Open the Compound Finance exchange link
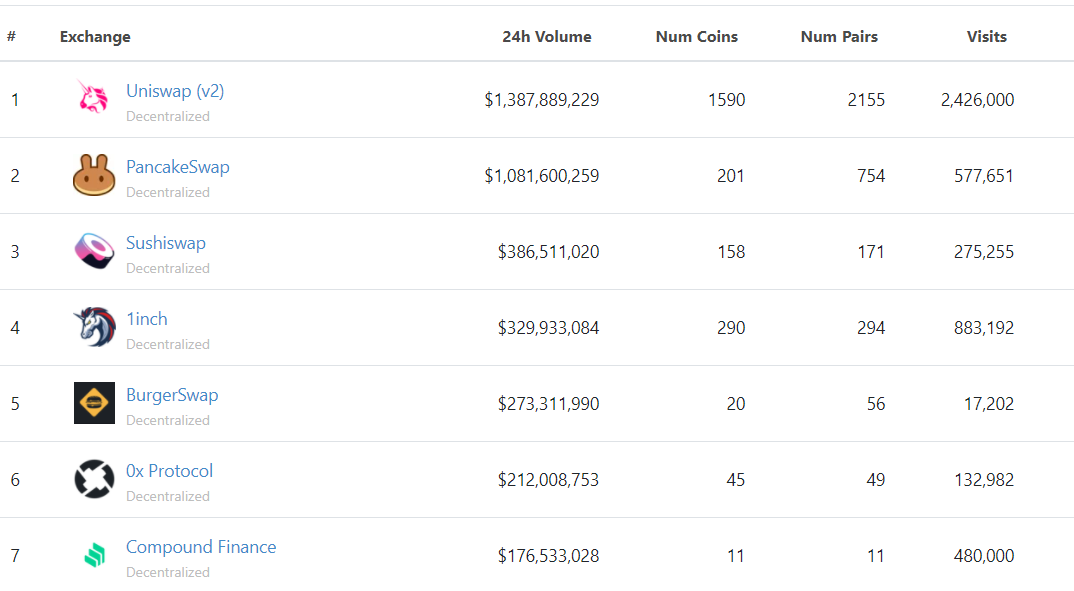This screenshot has width=1074, height=591. [x=201, y=547]
